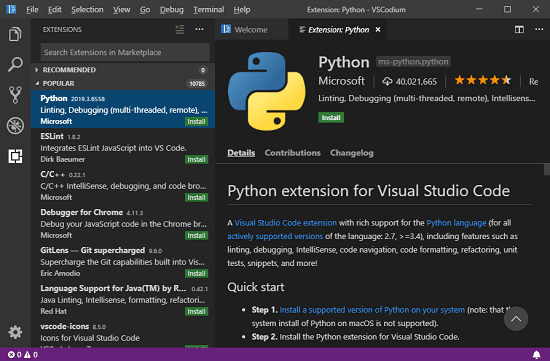The image size is (550, 361).
Task: Click the scroll-to-top round button
Action: tap(516, 319)
